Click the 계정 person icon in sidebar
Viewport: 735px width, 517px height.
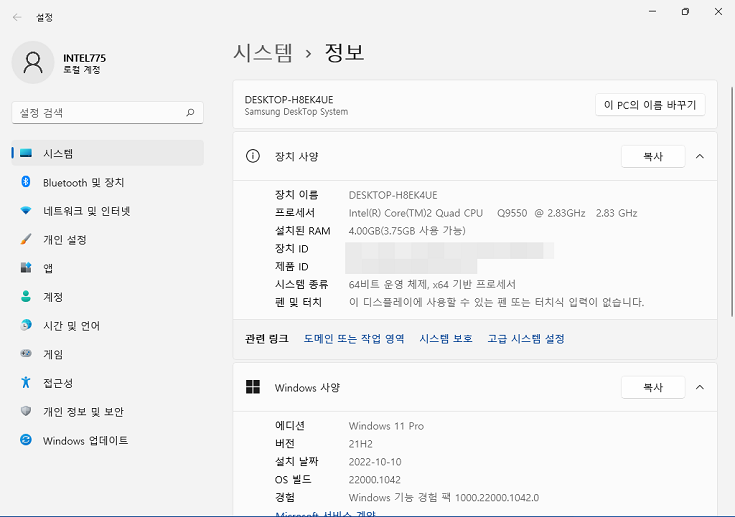click(26, 296)
